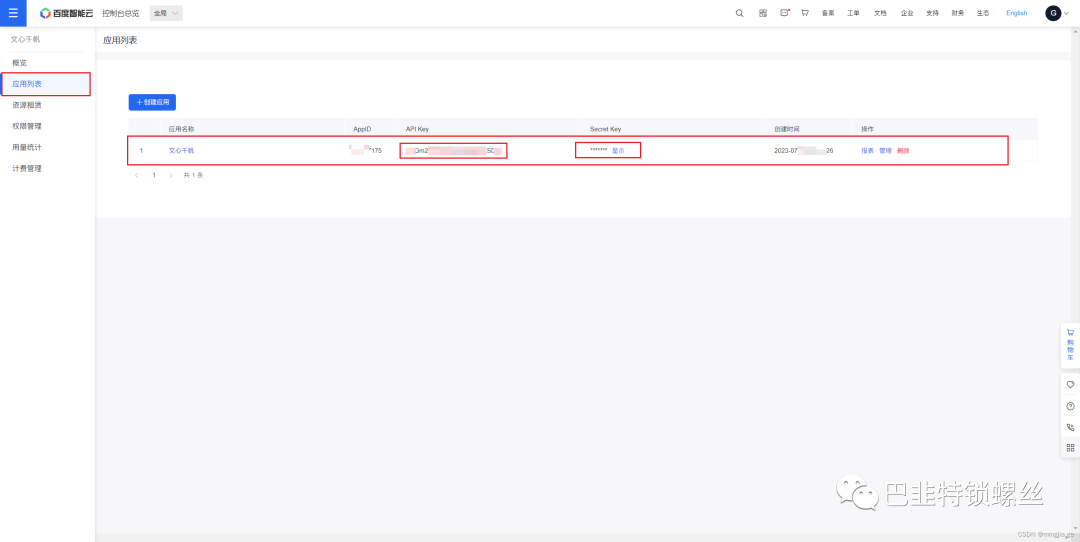Click the search magnifier icon
Viewport: 1080px width, 542px height.
pos(739,13)
